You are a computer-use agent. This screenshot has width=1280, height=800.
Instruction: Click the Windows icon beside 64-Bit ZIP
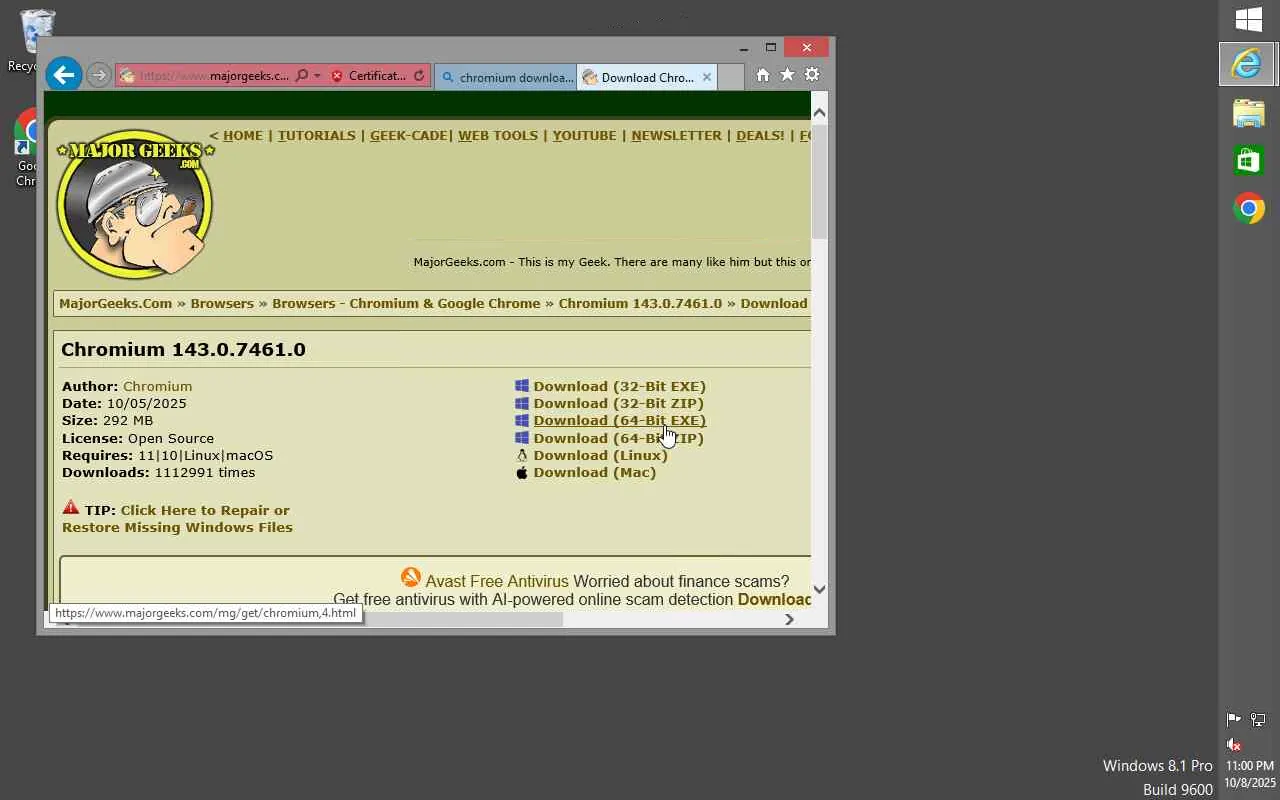[522, 438]
